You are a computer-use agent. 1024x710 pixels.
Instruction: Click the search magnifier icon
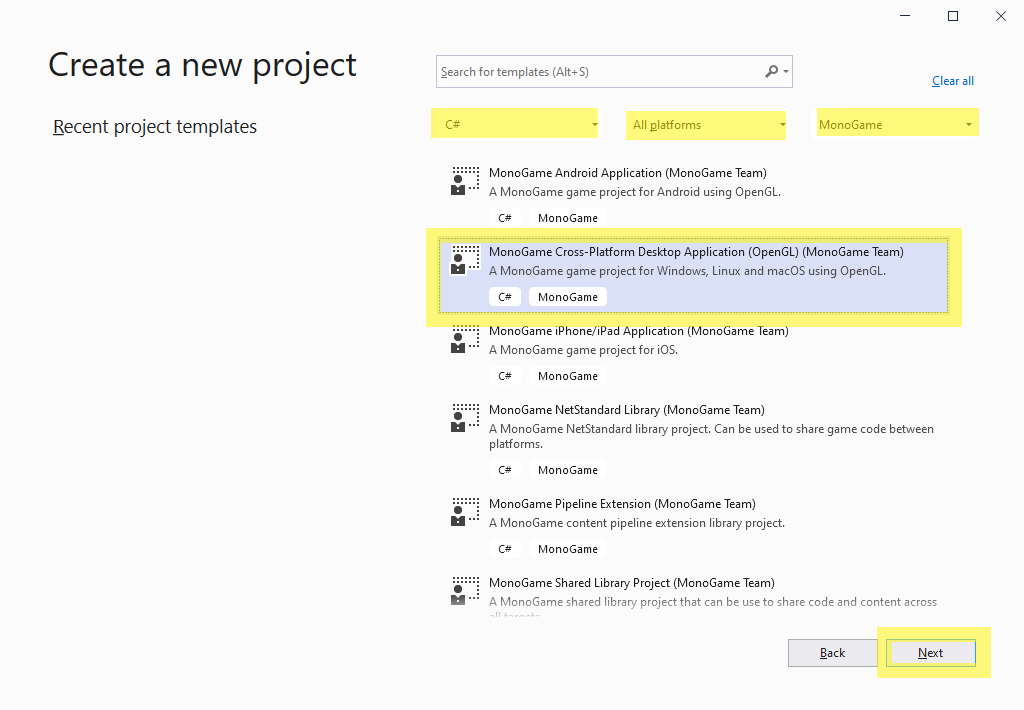[x=771, y=72]
